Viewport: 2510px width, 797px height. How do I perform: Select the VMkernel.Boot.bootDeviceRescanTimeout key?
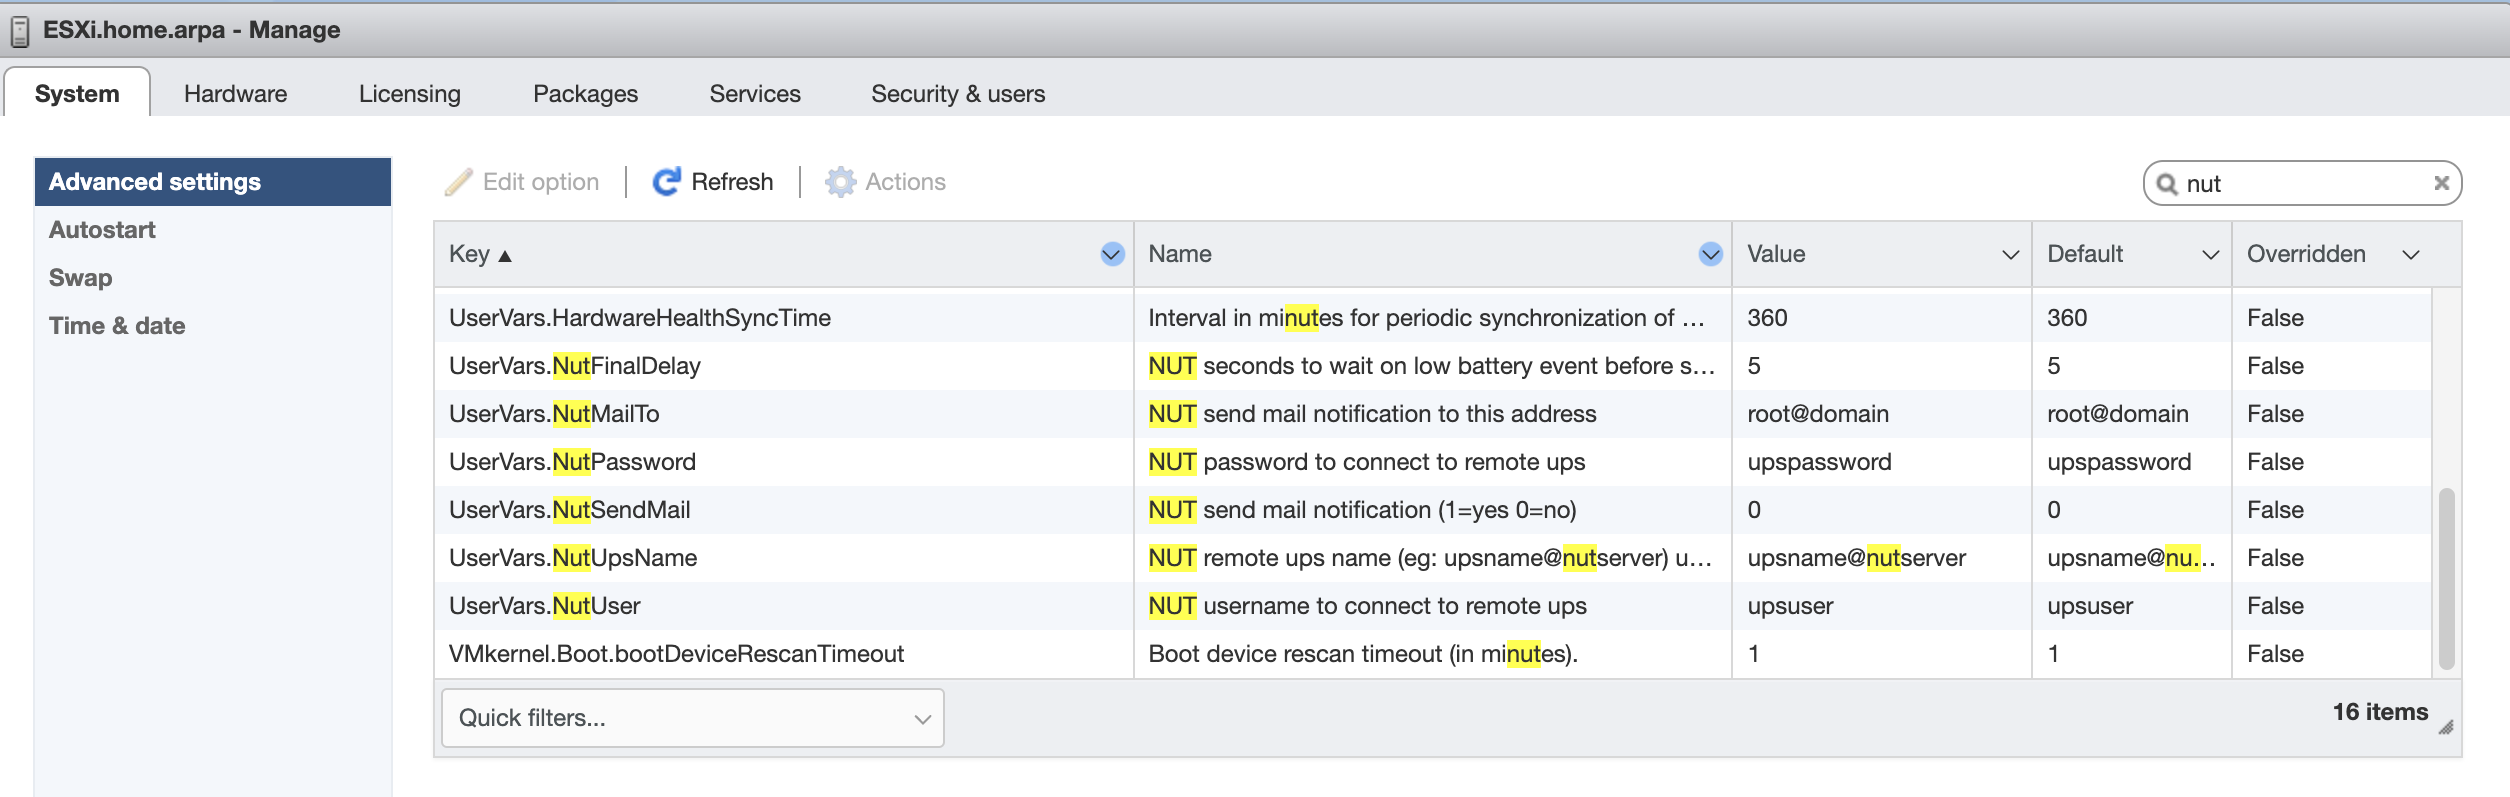point(676,654)
